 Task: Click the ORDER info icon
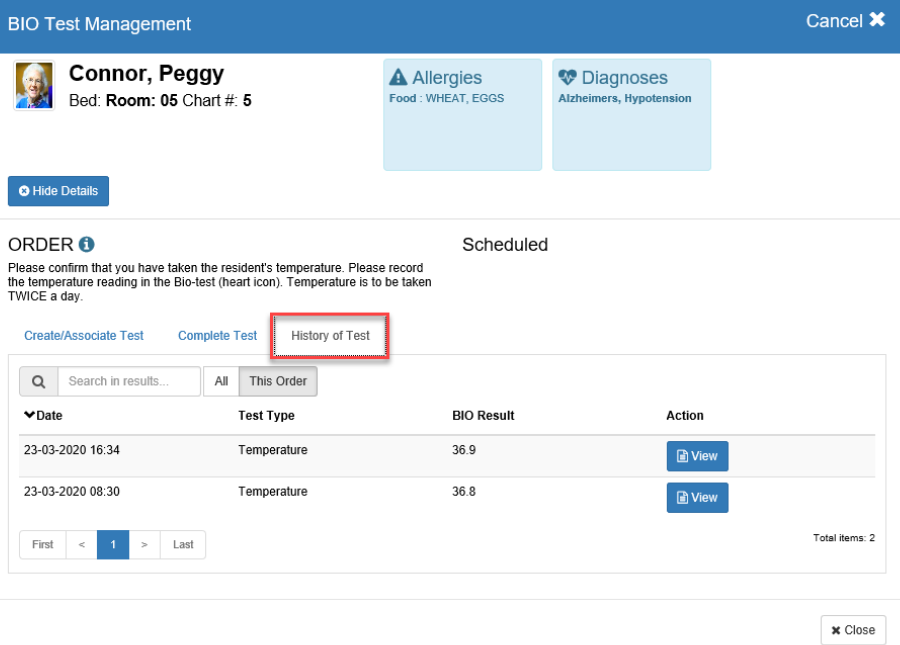87,245
